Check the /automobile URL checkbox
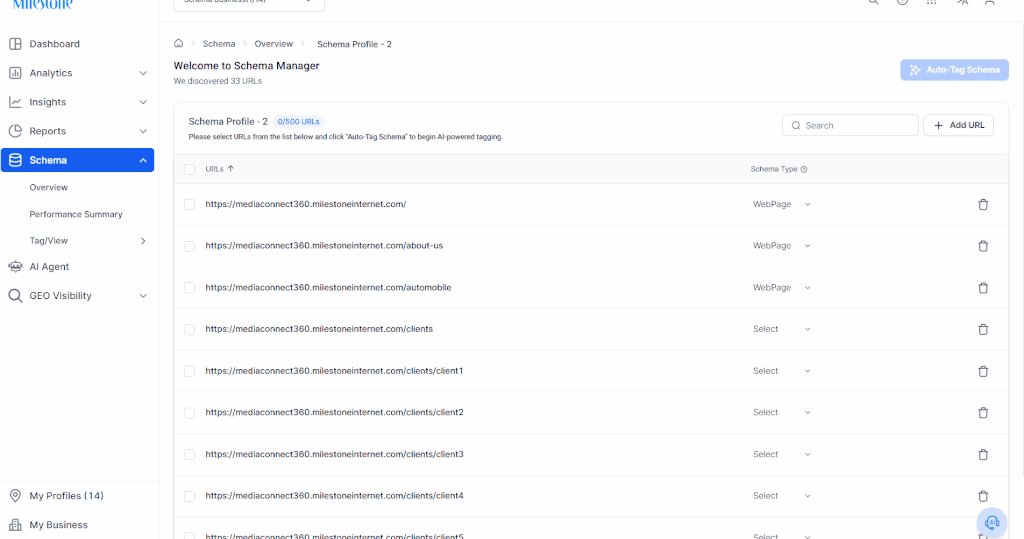This screenshot has width=1024, height=539. [x=189, y=287]
